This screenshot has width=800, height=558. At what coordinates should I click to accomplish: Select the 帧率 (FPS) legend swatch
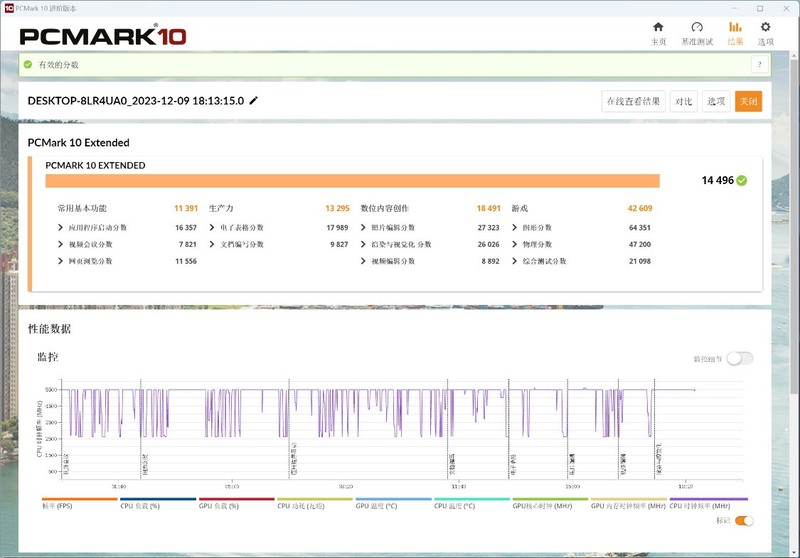pyautogui.click(x=80, y=499)
